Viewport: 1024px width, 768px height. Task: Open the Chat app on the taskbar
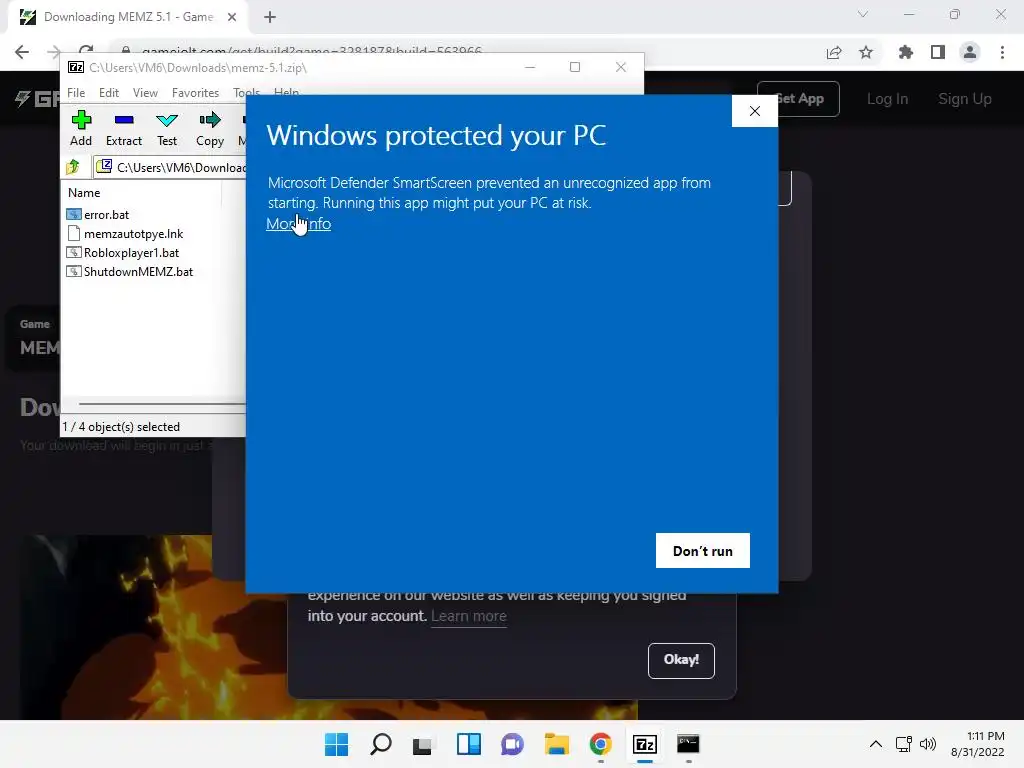(x=513, y=744)
